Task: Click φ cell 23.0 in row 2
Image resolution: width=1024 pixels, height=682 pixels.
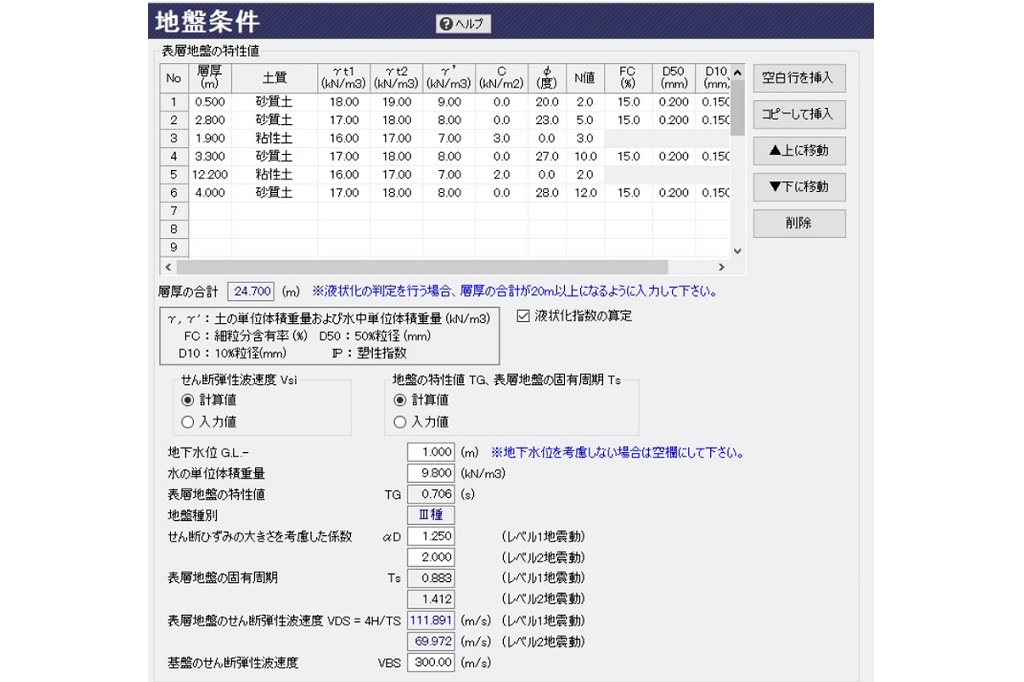Action: (547, 120)
